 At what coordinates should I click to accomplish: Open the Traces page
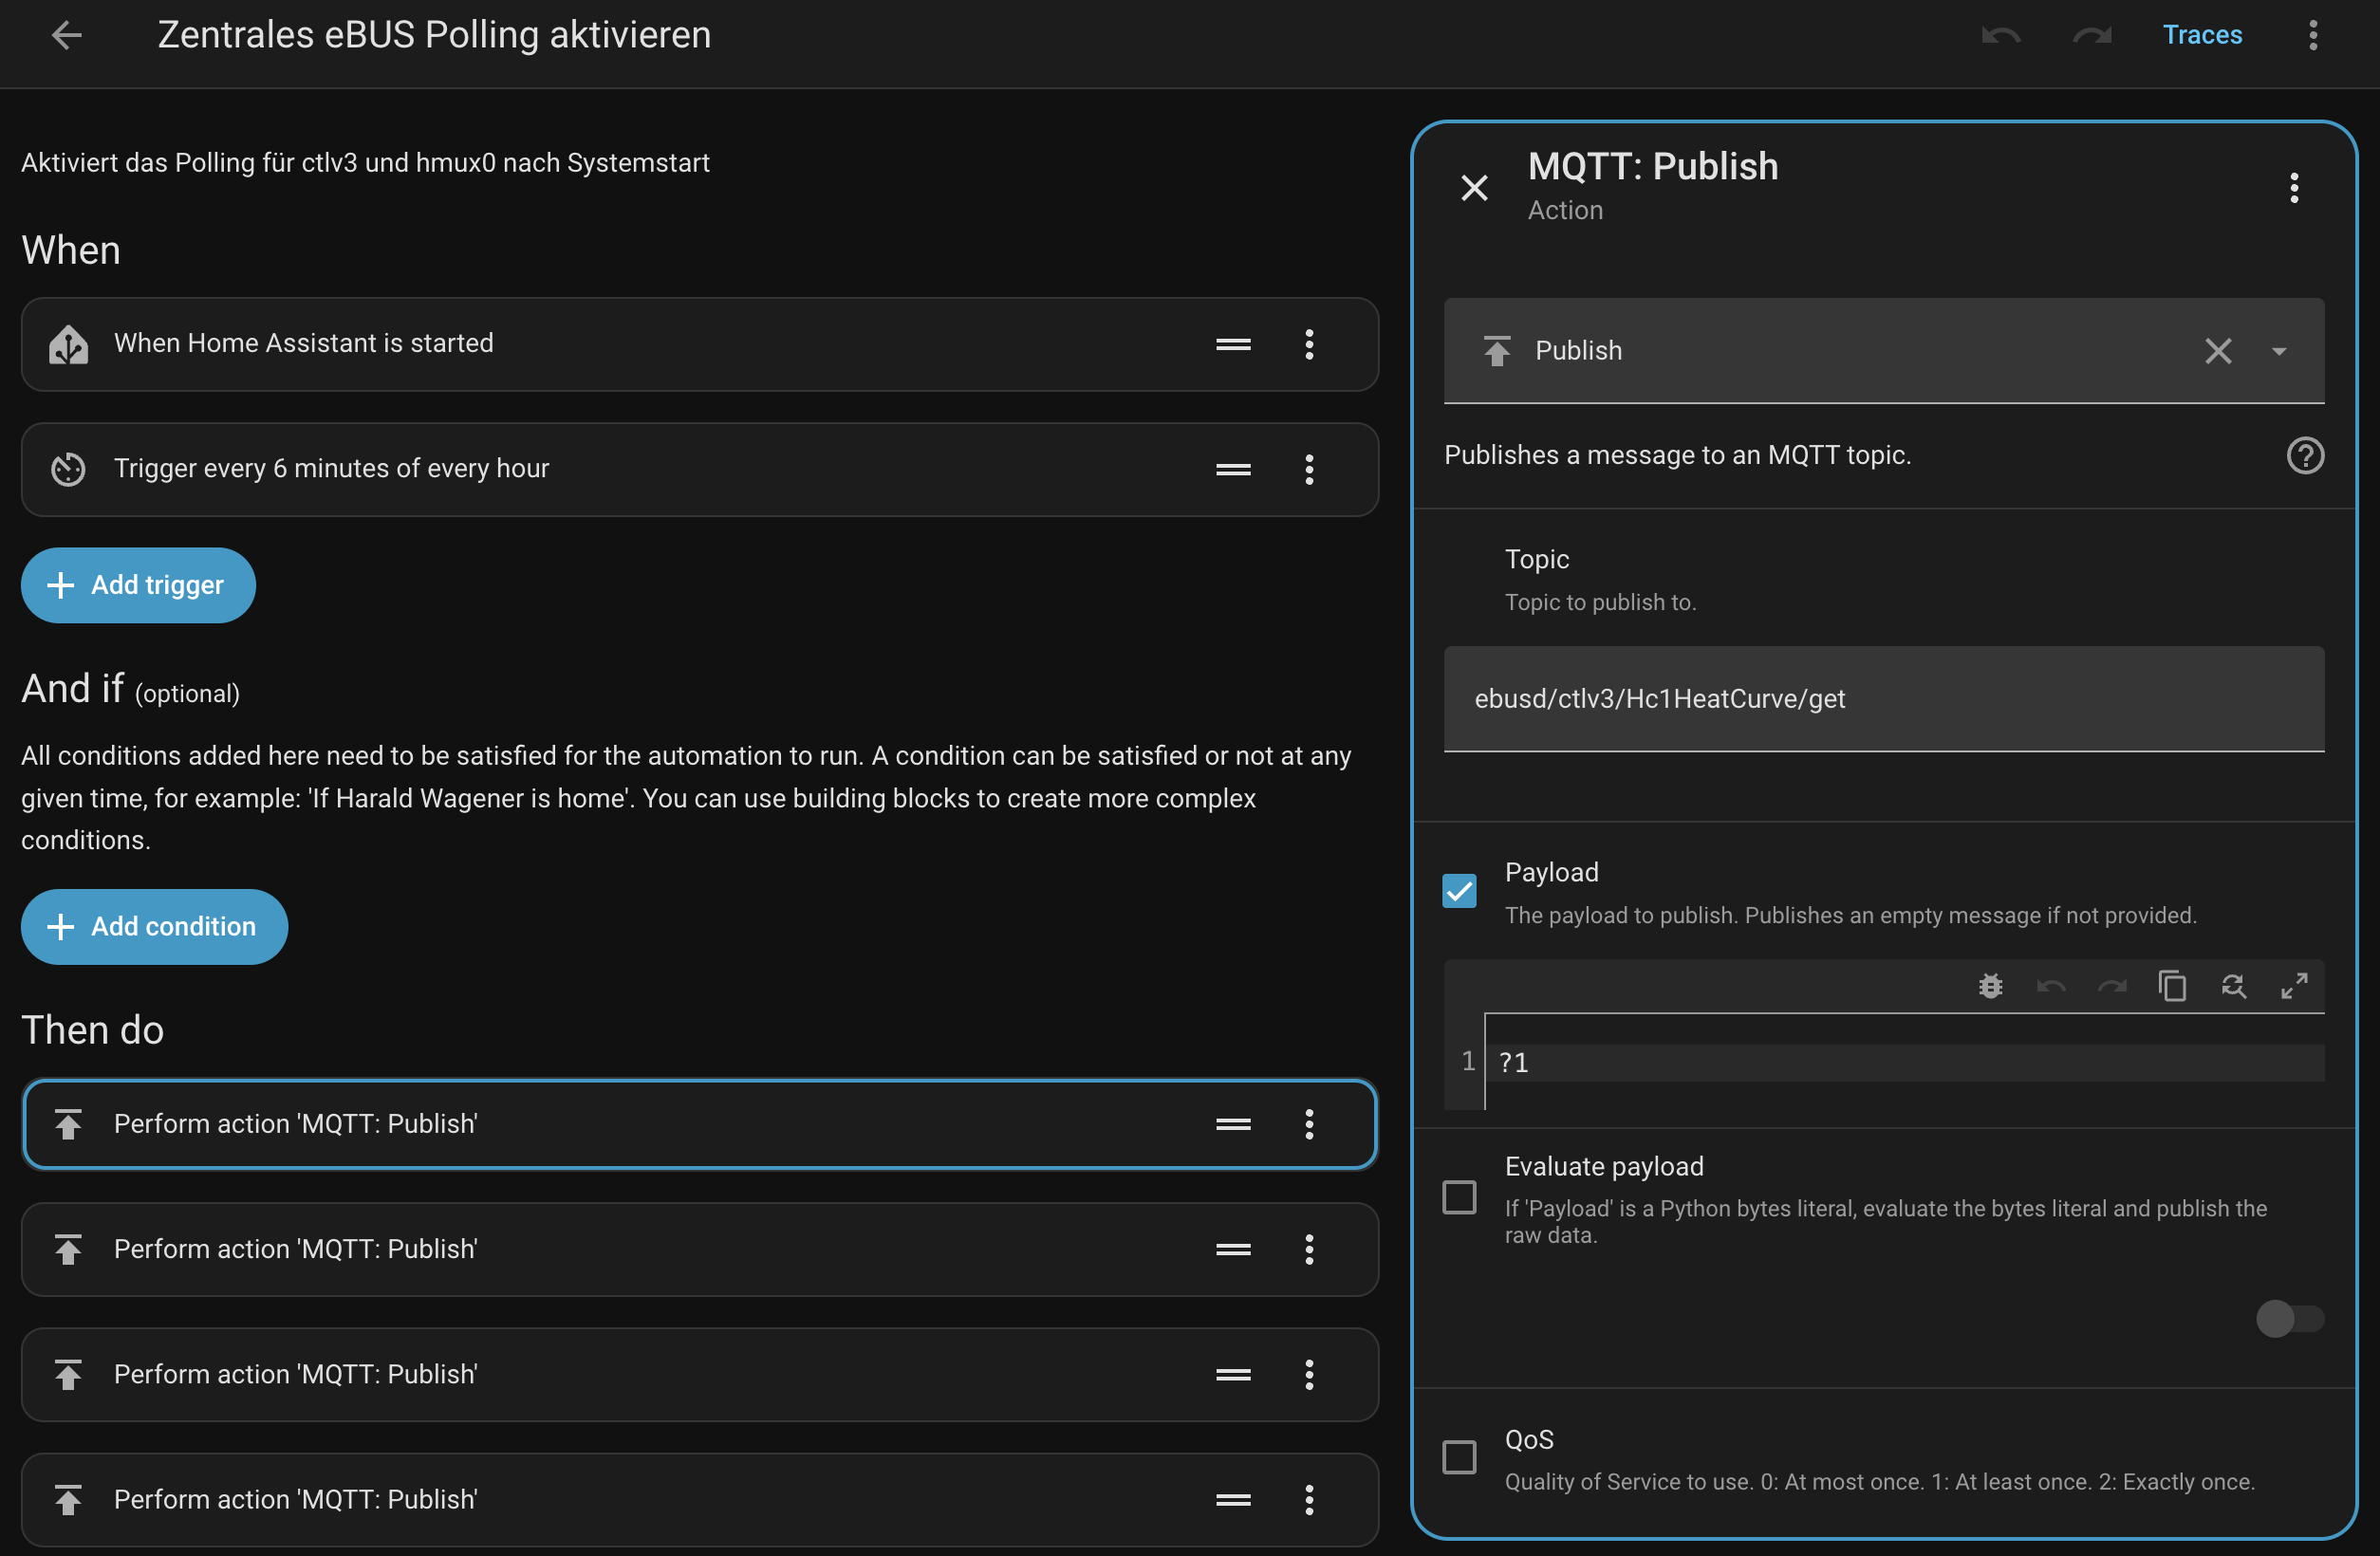pyautogui.click(x=2202, y=35)
